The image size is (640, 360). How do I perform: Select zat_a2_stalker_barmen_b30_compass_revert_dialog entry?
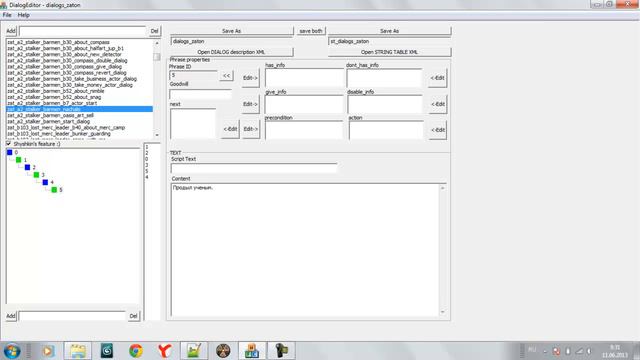[x=67, y=73]
